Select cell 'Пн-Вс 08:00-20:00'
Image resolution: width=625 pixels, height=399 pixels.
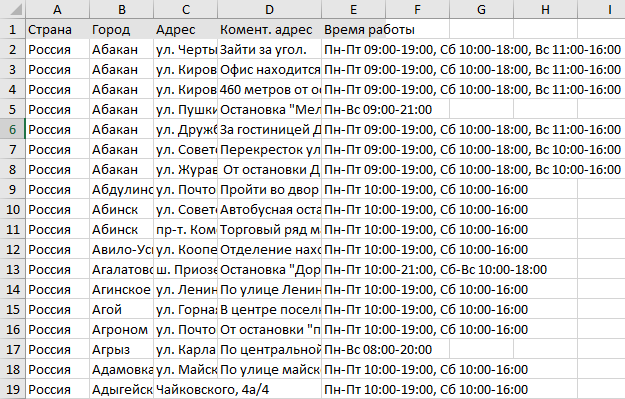click(x=354, y=350)
